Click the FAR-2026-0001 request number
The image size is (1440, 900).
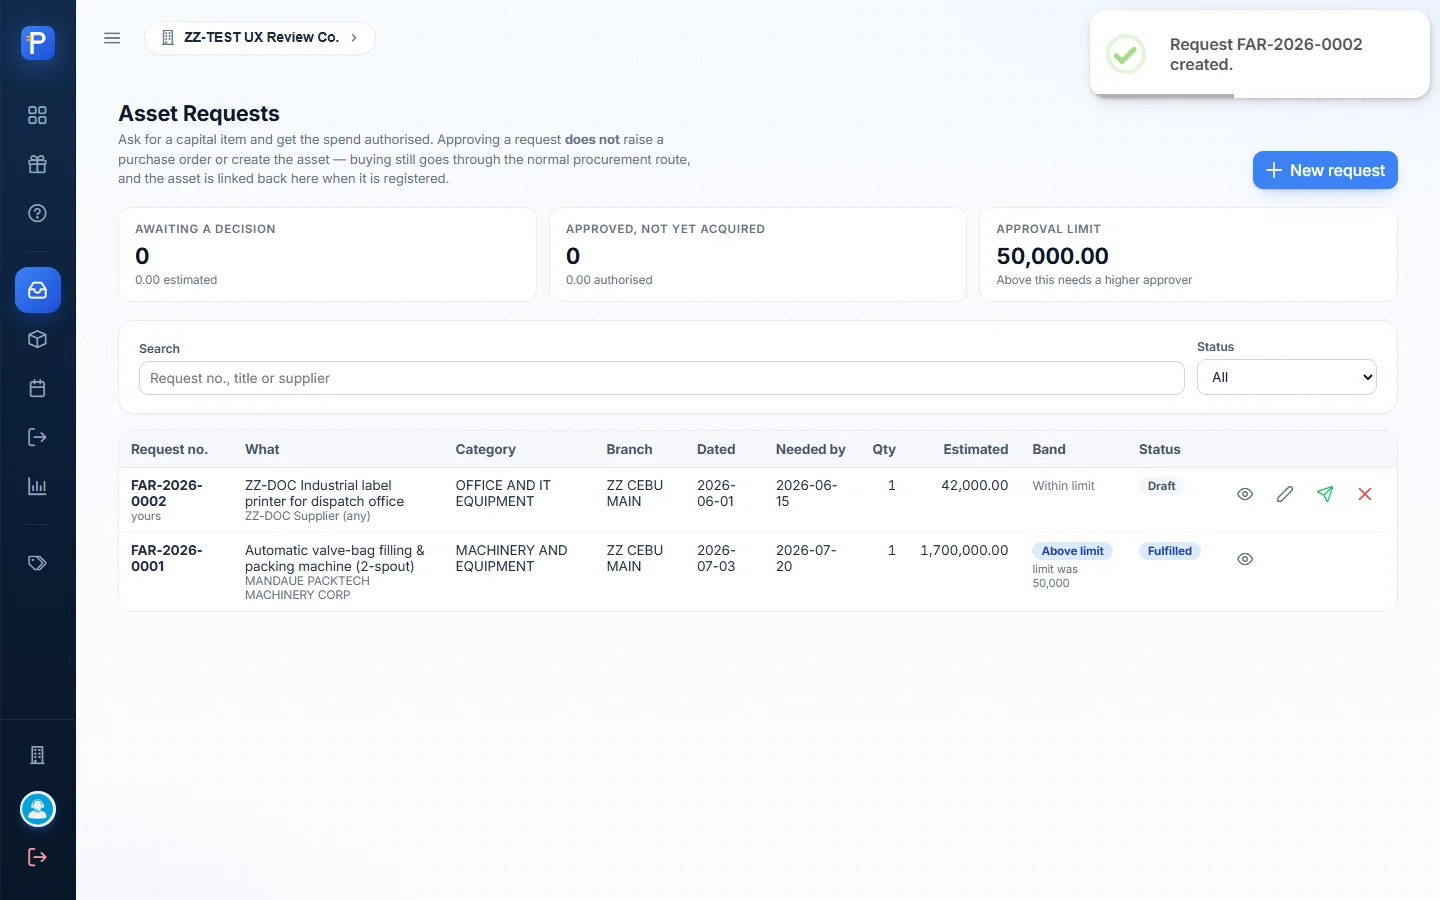167,558
